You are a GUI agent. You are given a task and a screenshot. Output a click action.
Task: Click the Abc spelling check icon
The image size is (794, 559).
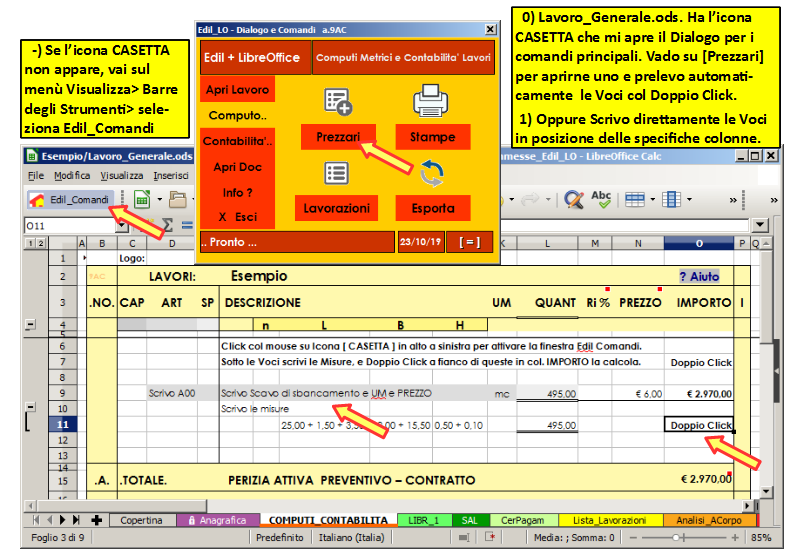click(601, 199)
